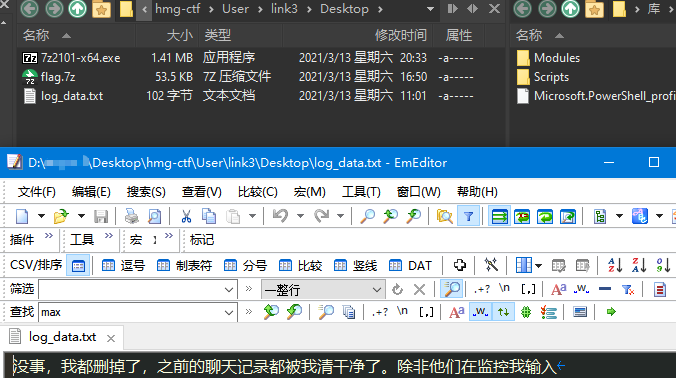Image resolution: width=676 pixels, height=378 pixels.
Task: Click the Redo arrow icon
Action: click(321, 216)
